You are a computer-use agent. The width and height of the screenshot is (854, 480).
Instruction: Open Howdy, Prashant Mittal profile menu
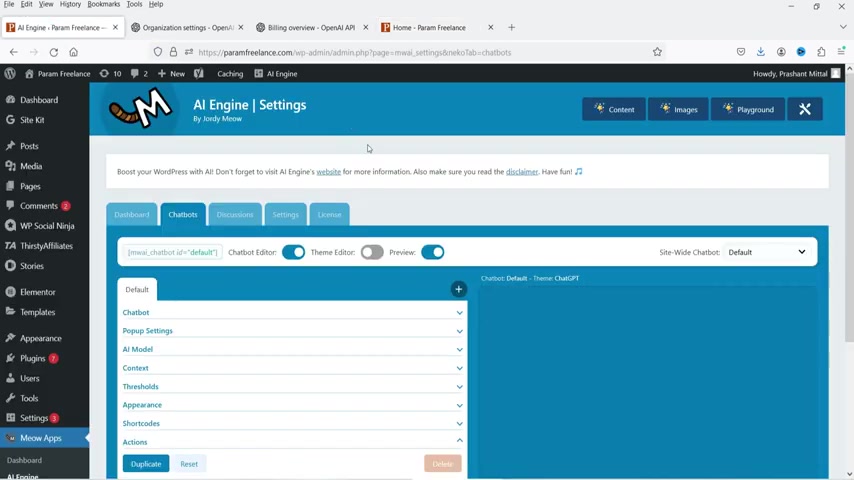(796, 74)
